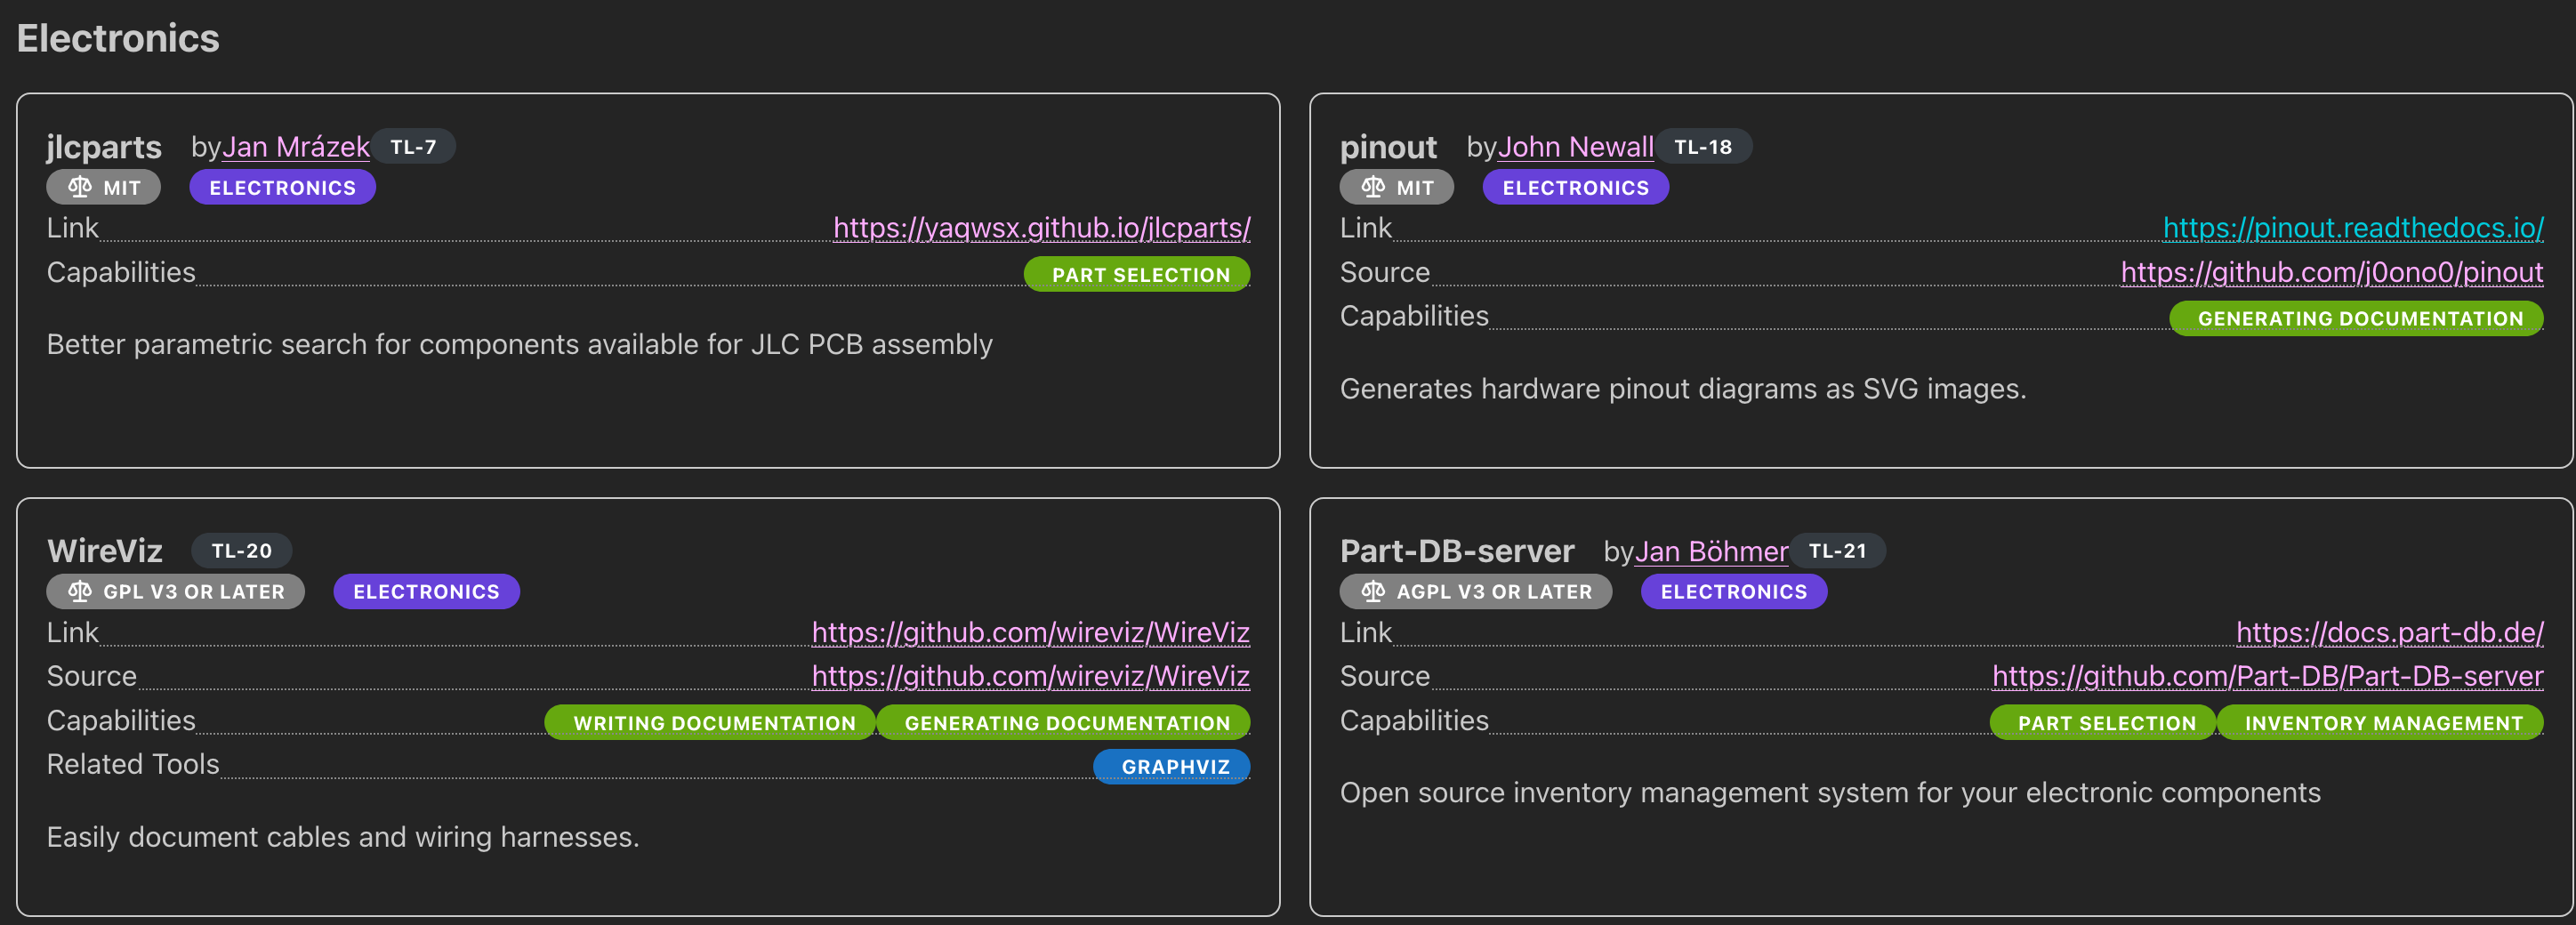Click the GPL V3 license icon on WireViz
The image size is (2576, 925).
click(x=81, y=591)
